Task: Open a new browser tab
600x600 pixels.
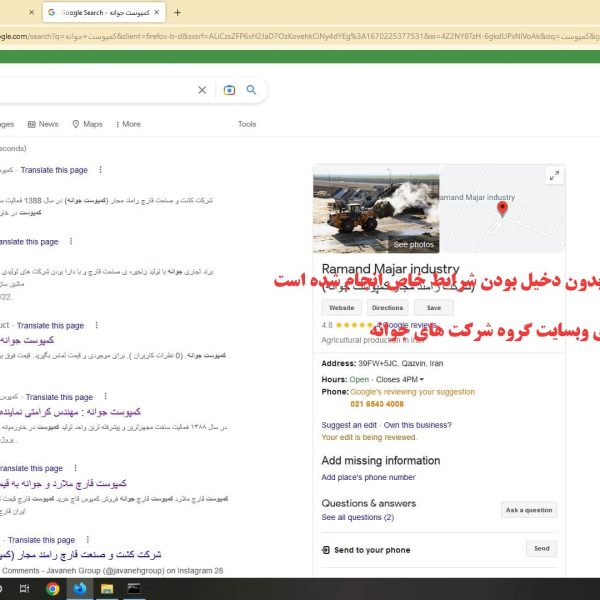Action: click(x=178, y=13)
